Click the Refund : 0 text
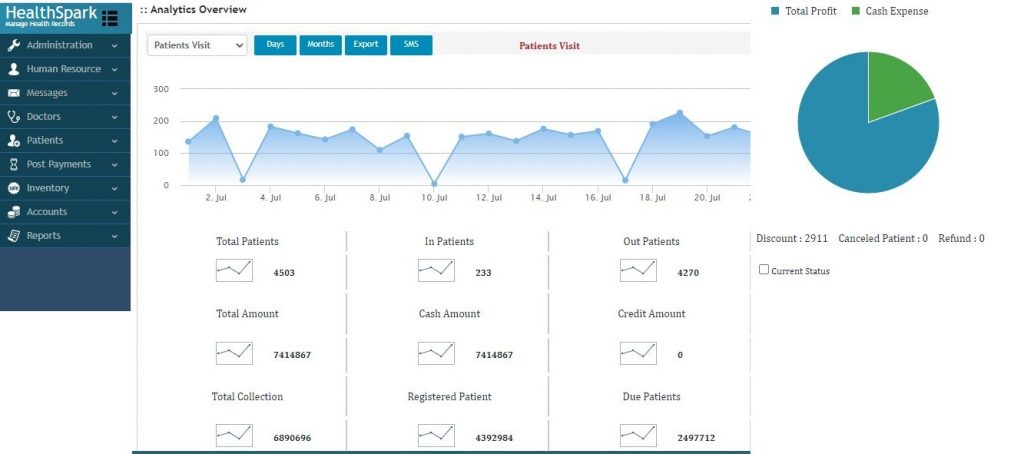 click(x=961, y=238)
